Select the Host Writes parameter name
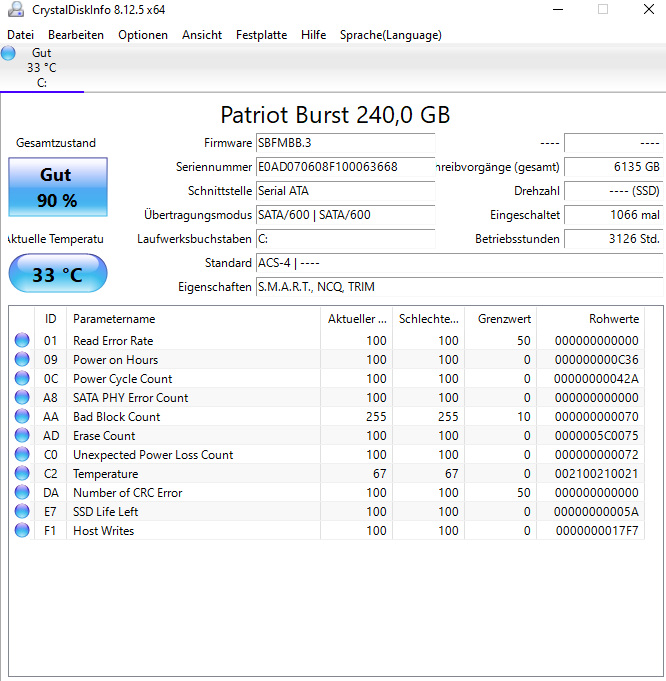 click(103, 531)
